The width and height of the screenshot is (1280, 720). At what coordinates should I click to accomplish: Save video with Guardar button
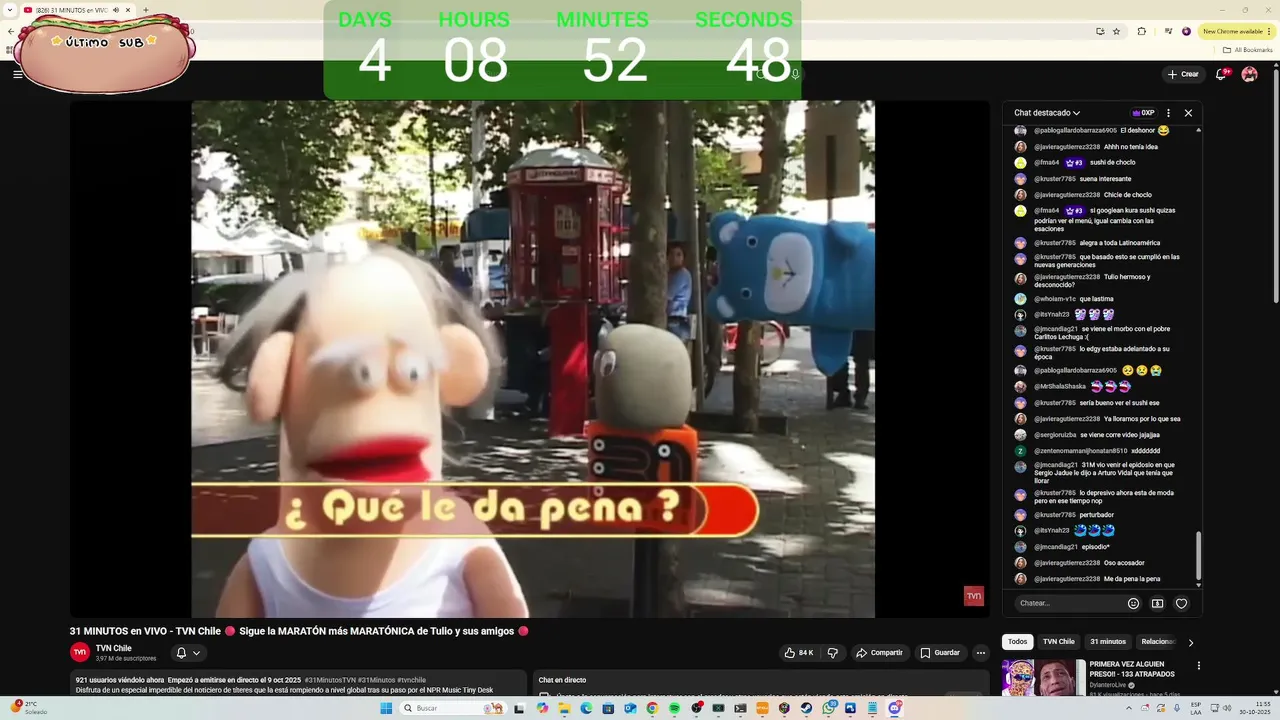point(940,653)
